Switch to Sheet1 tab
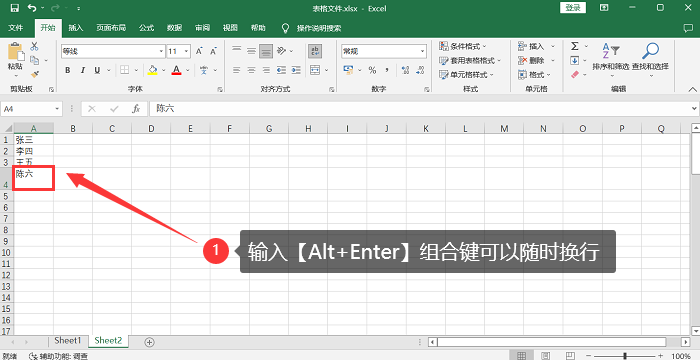The width and height of the screenshot is (700, 360). pos(68,340)
